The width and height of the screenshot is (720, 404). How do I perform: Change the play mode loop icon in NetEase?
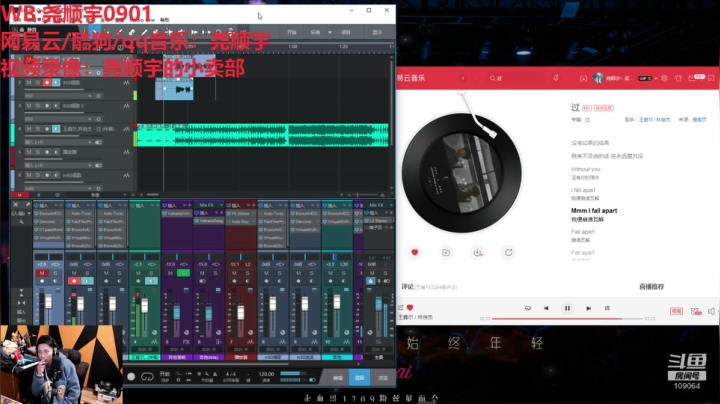528,309
